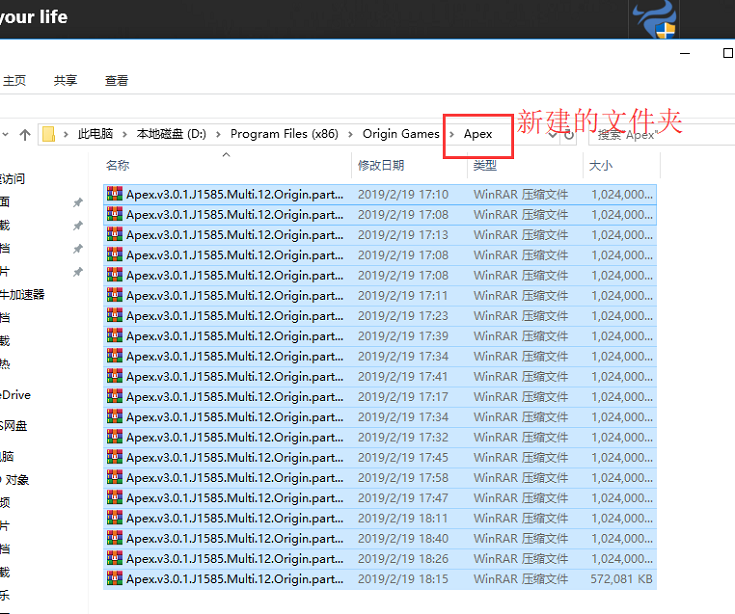Navigate to Origin Games in the breadcrumb
Image resolution: width=735 pixels, height=614 pixels.
(x=401, y=134)
